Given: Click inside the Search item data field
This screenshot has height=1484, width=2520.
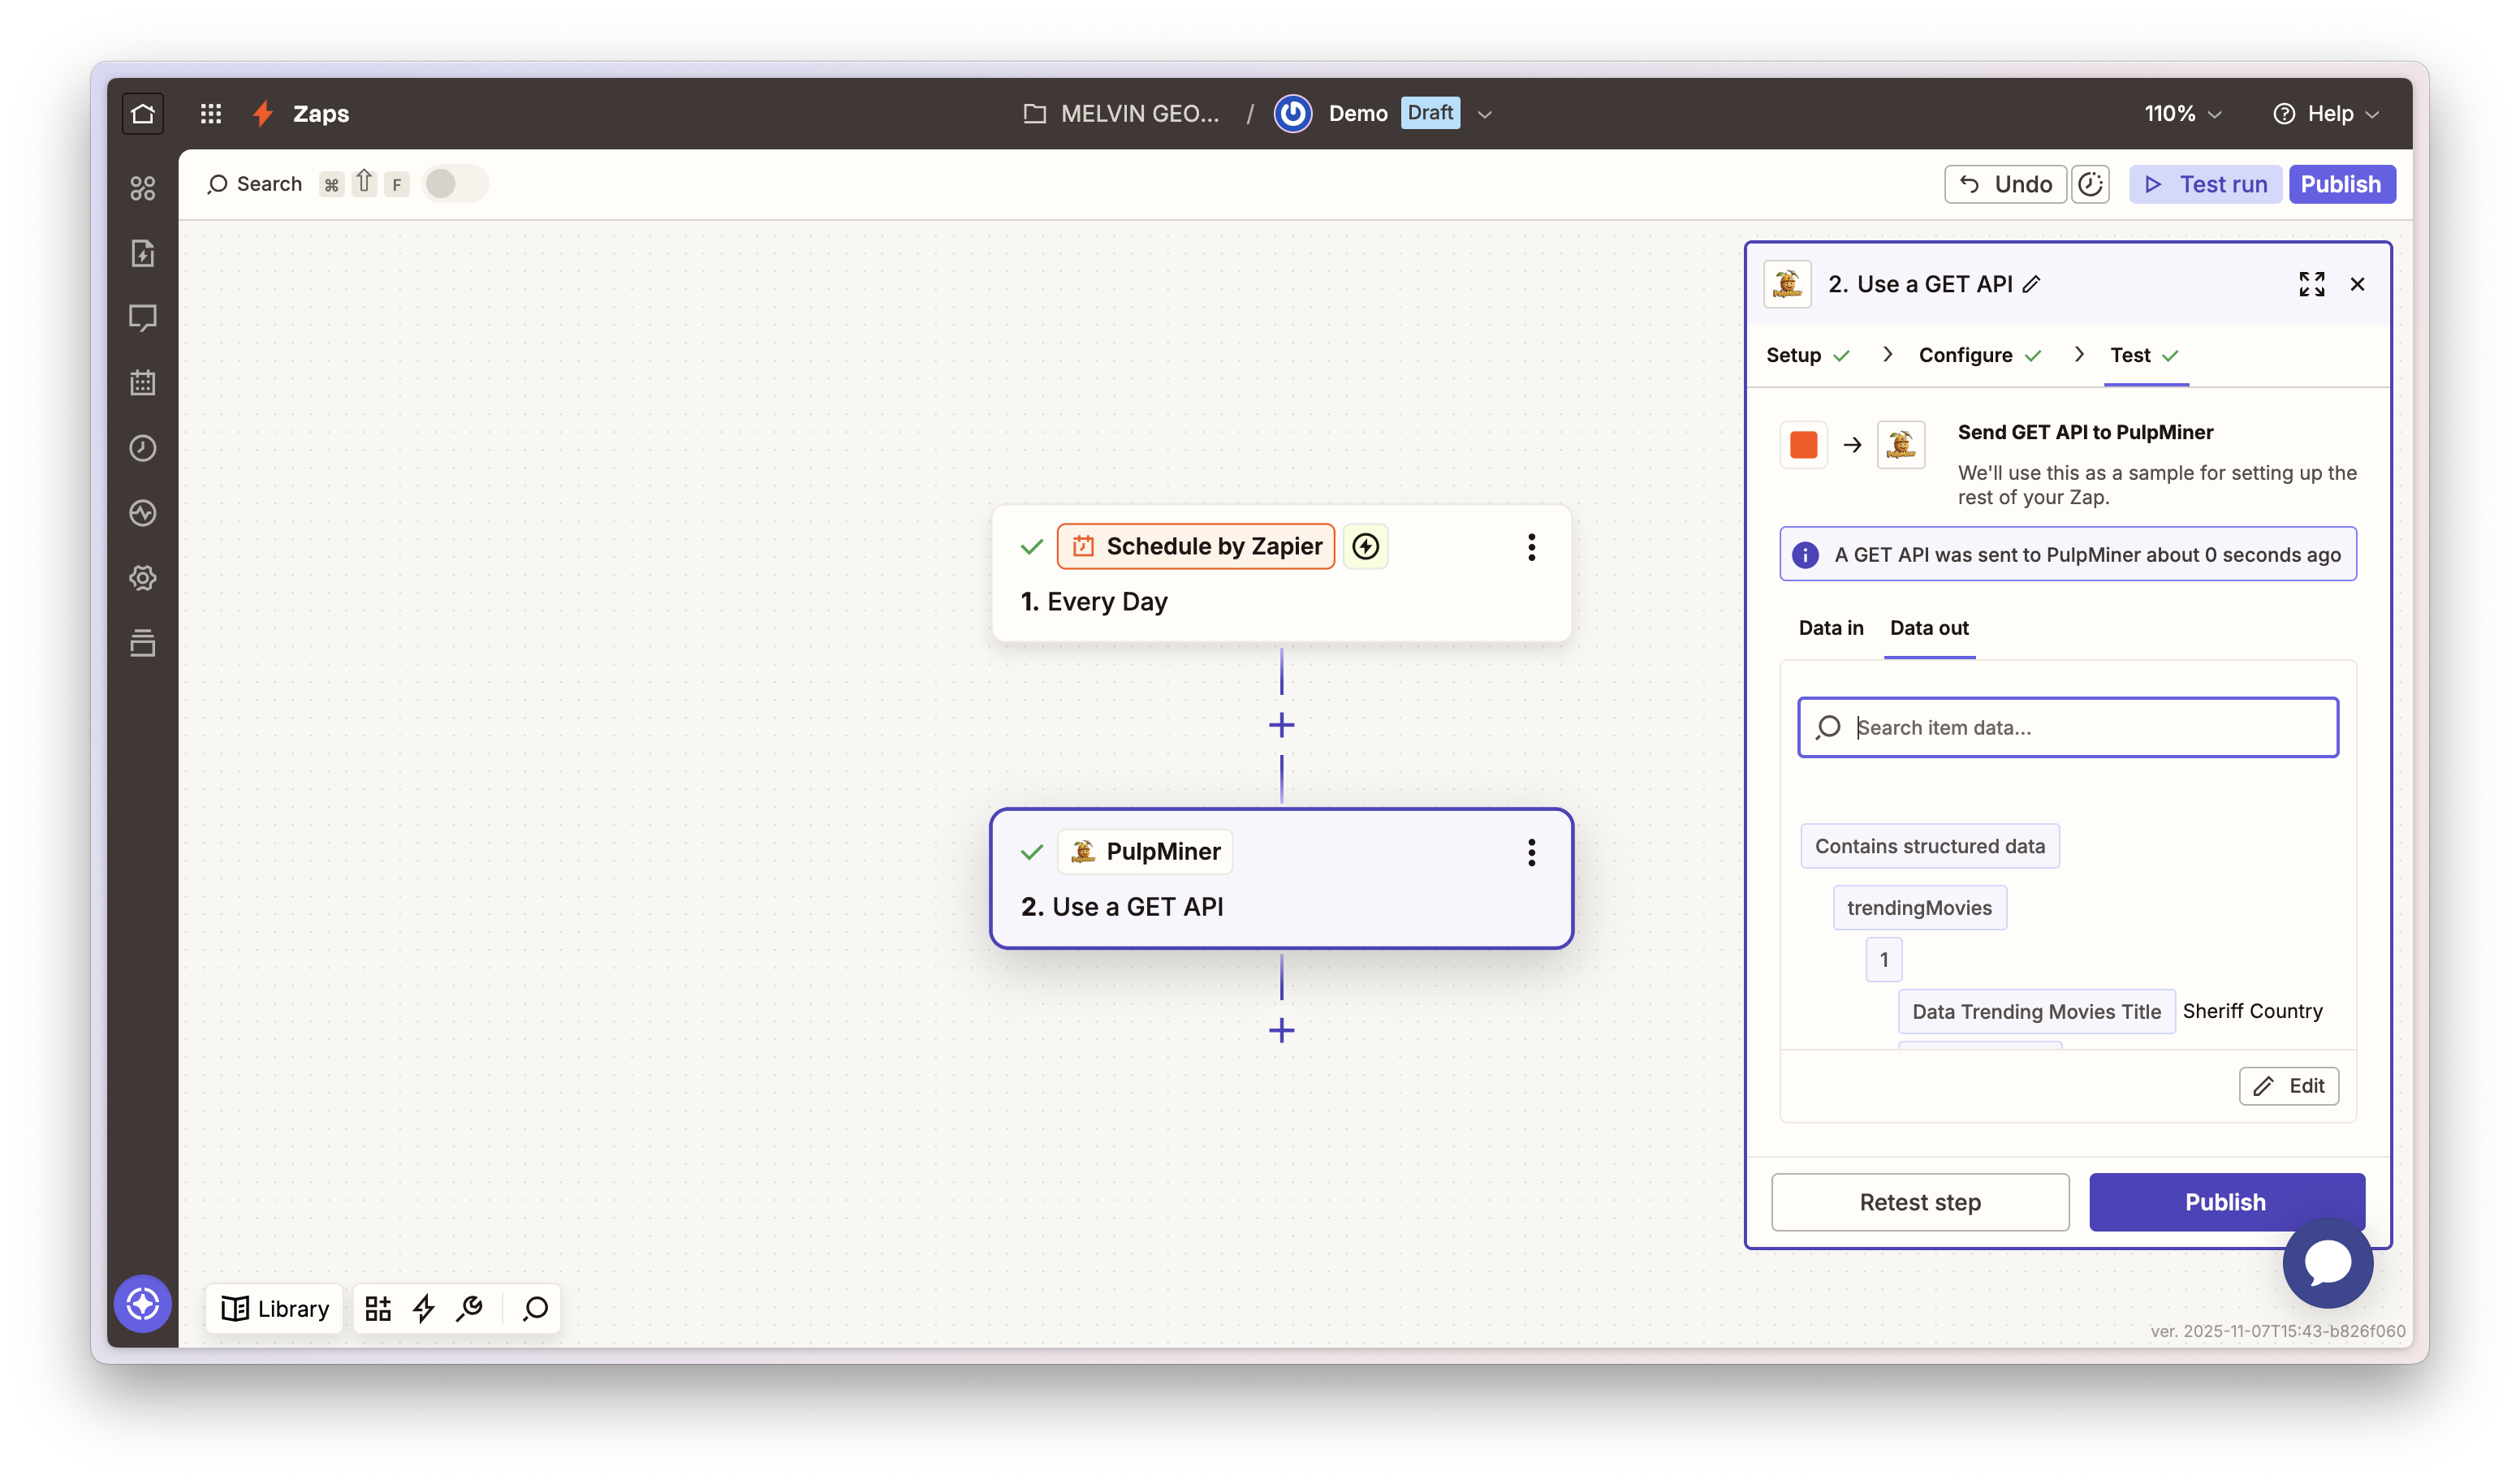Looking at the screenshot, I should coord(2066,727).
